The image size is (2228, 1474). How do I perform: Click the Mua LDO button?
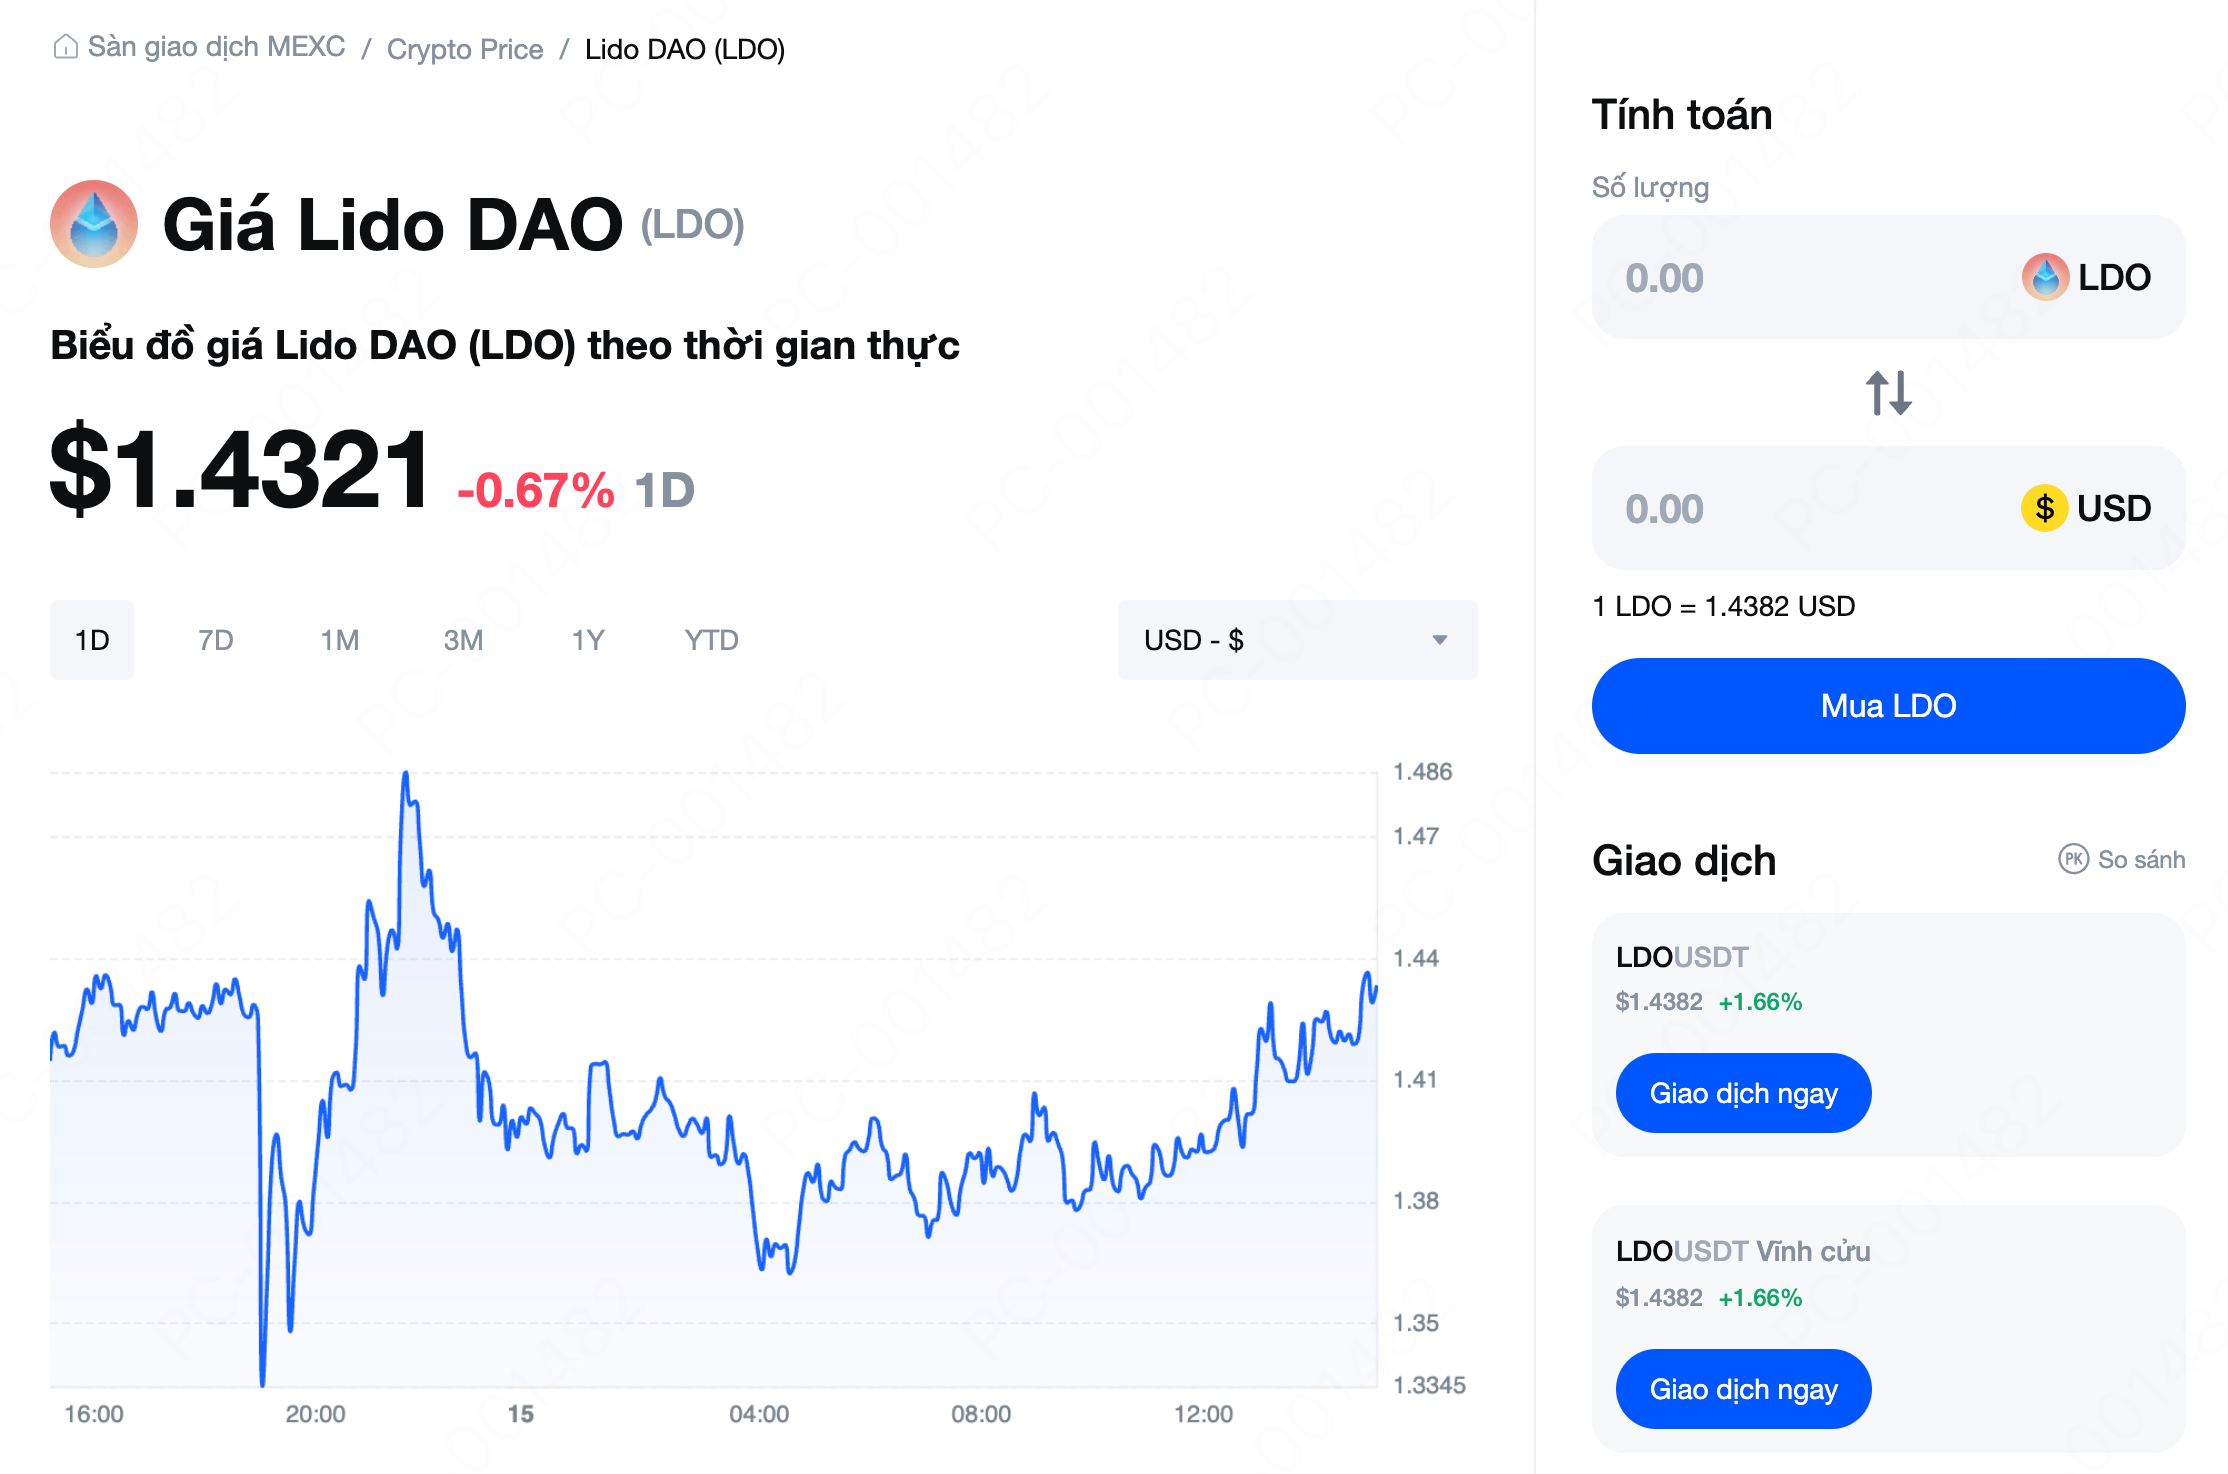[x=1888, y=706]
